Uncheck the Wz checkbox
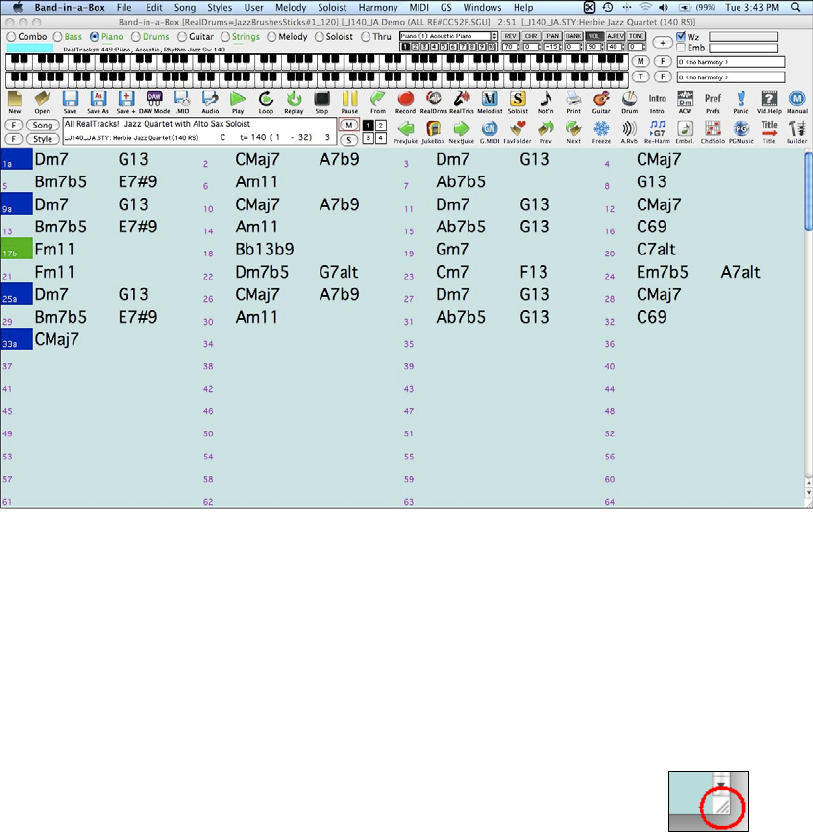813x832 pixels. [x=681, y=36]
